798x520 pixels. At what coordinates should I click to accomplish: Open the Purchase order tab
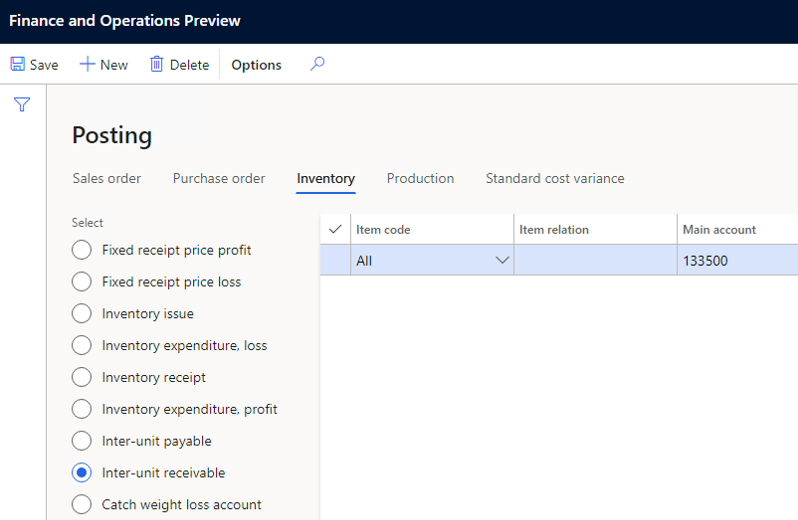(x=219, y=179)
